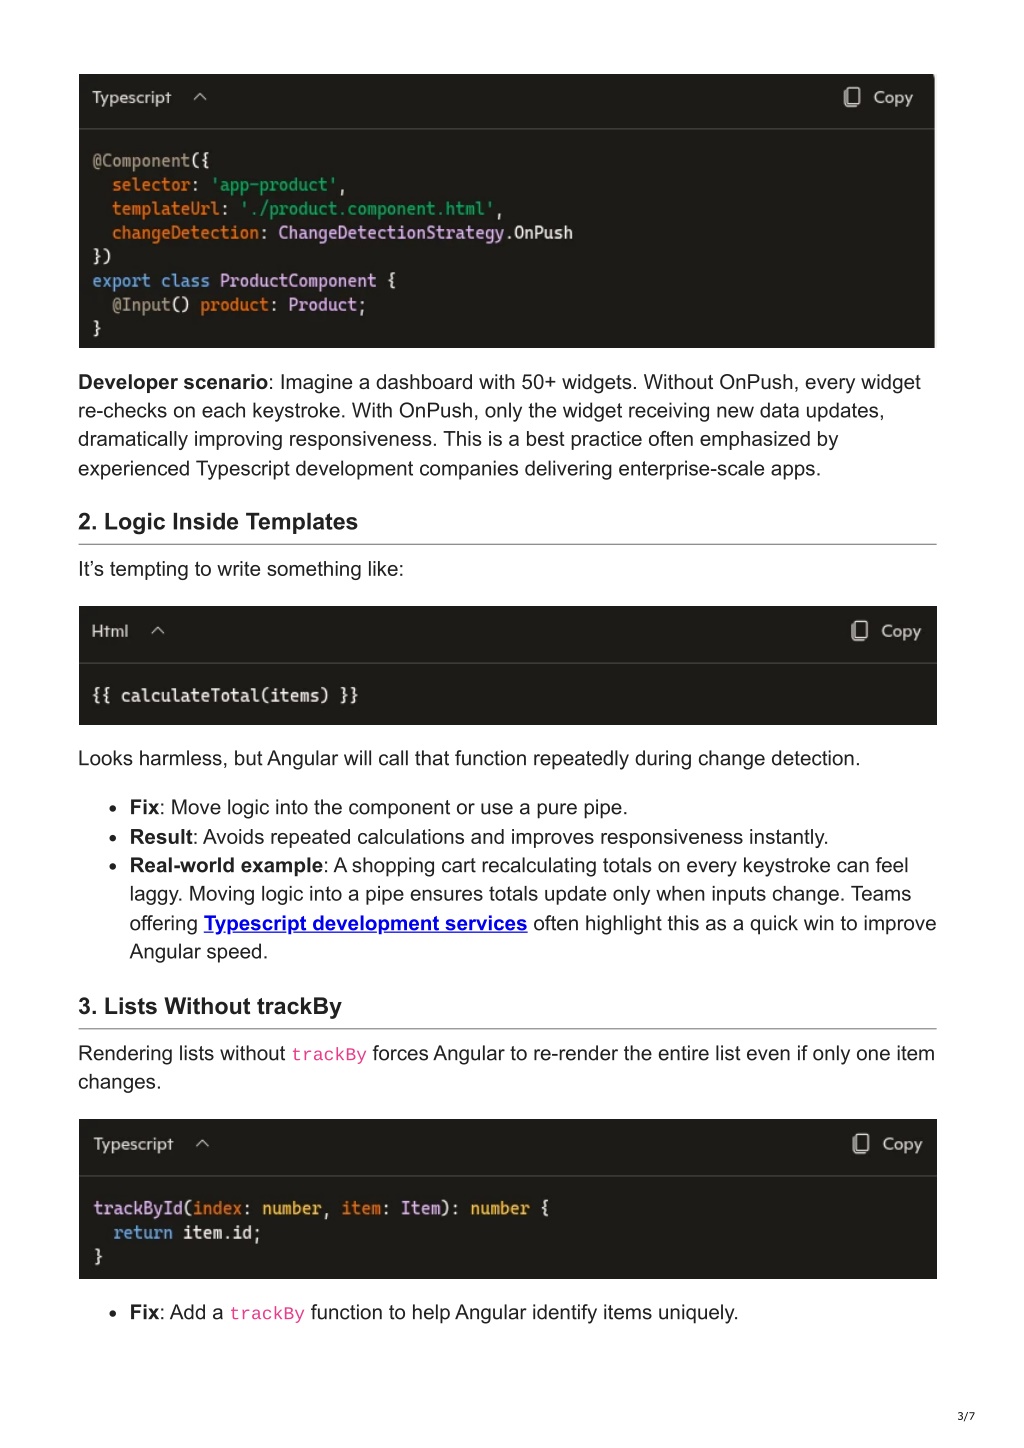Click the Typescript language label on the ProductComponent block

pos(132,98)
